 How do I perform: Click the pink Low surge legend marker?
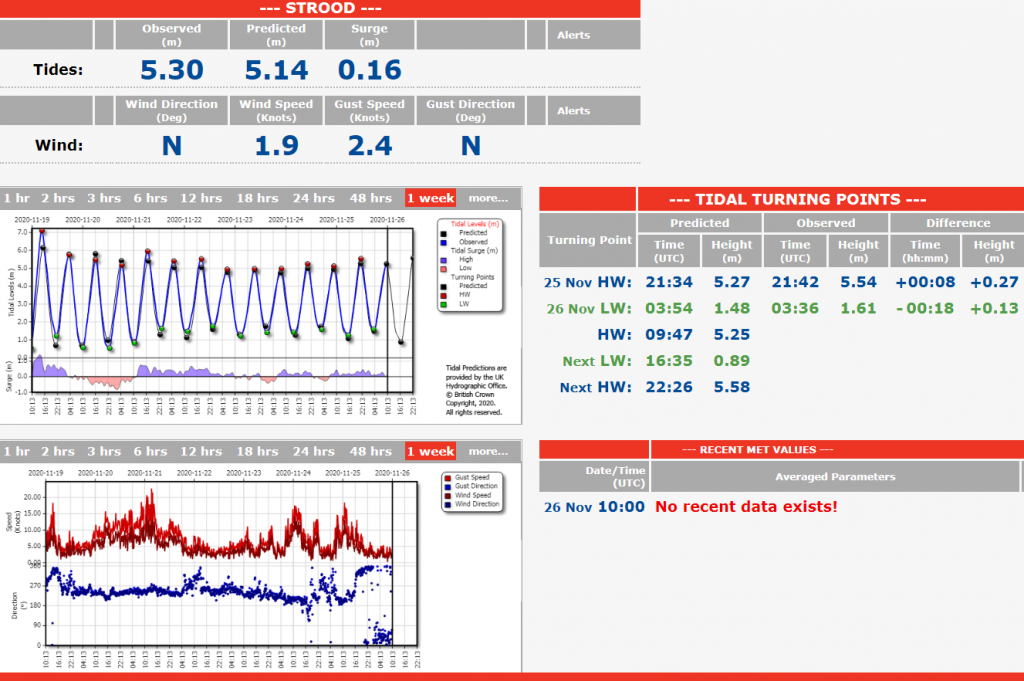click(441, 268)
